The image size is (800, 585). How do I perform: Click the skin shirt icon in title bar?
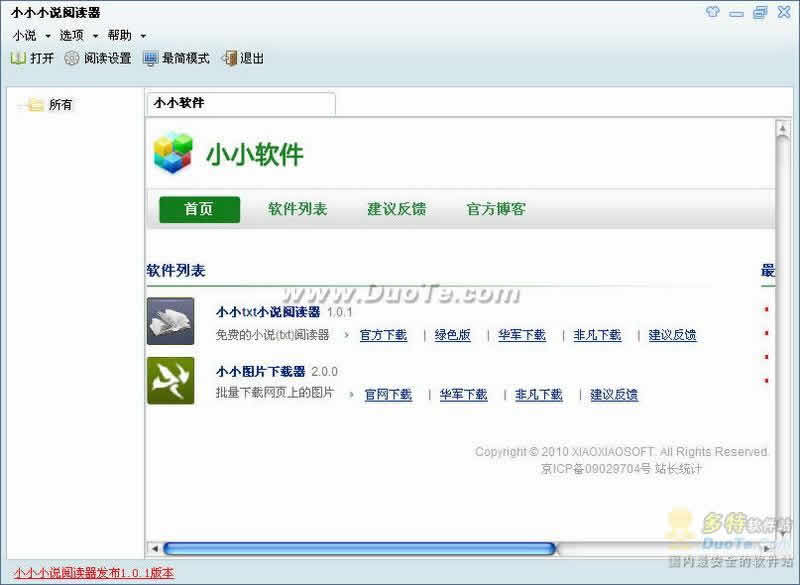[x=713, y=11]
